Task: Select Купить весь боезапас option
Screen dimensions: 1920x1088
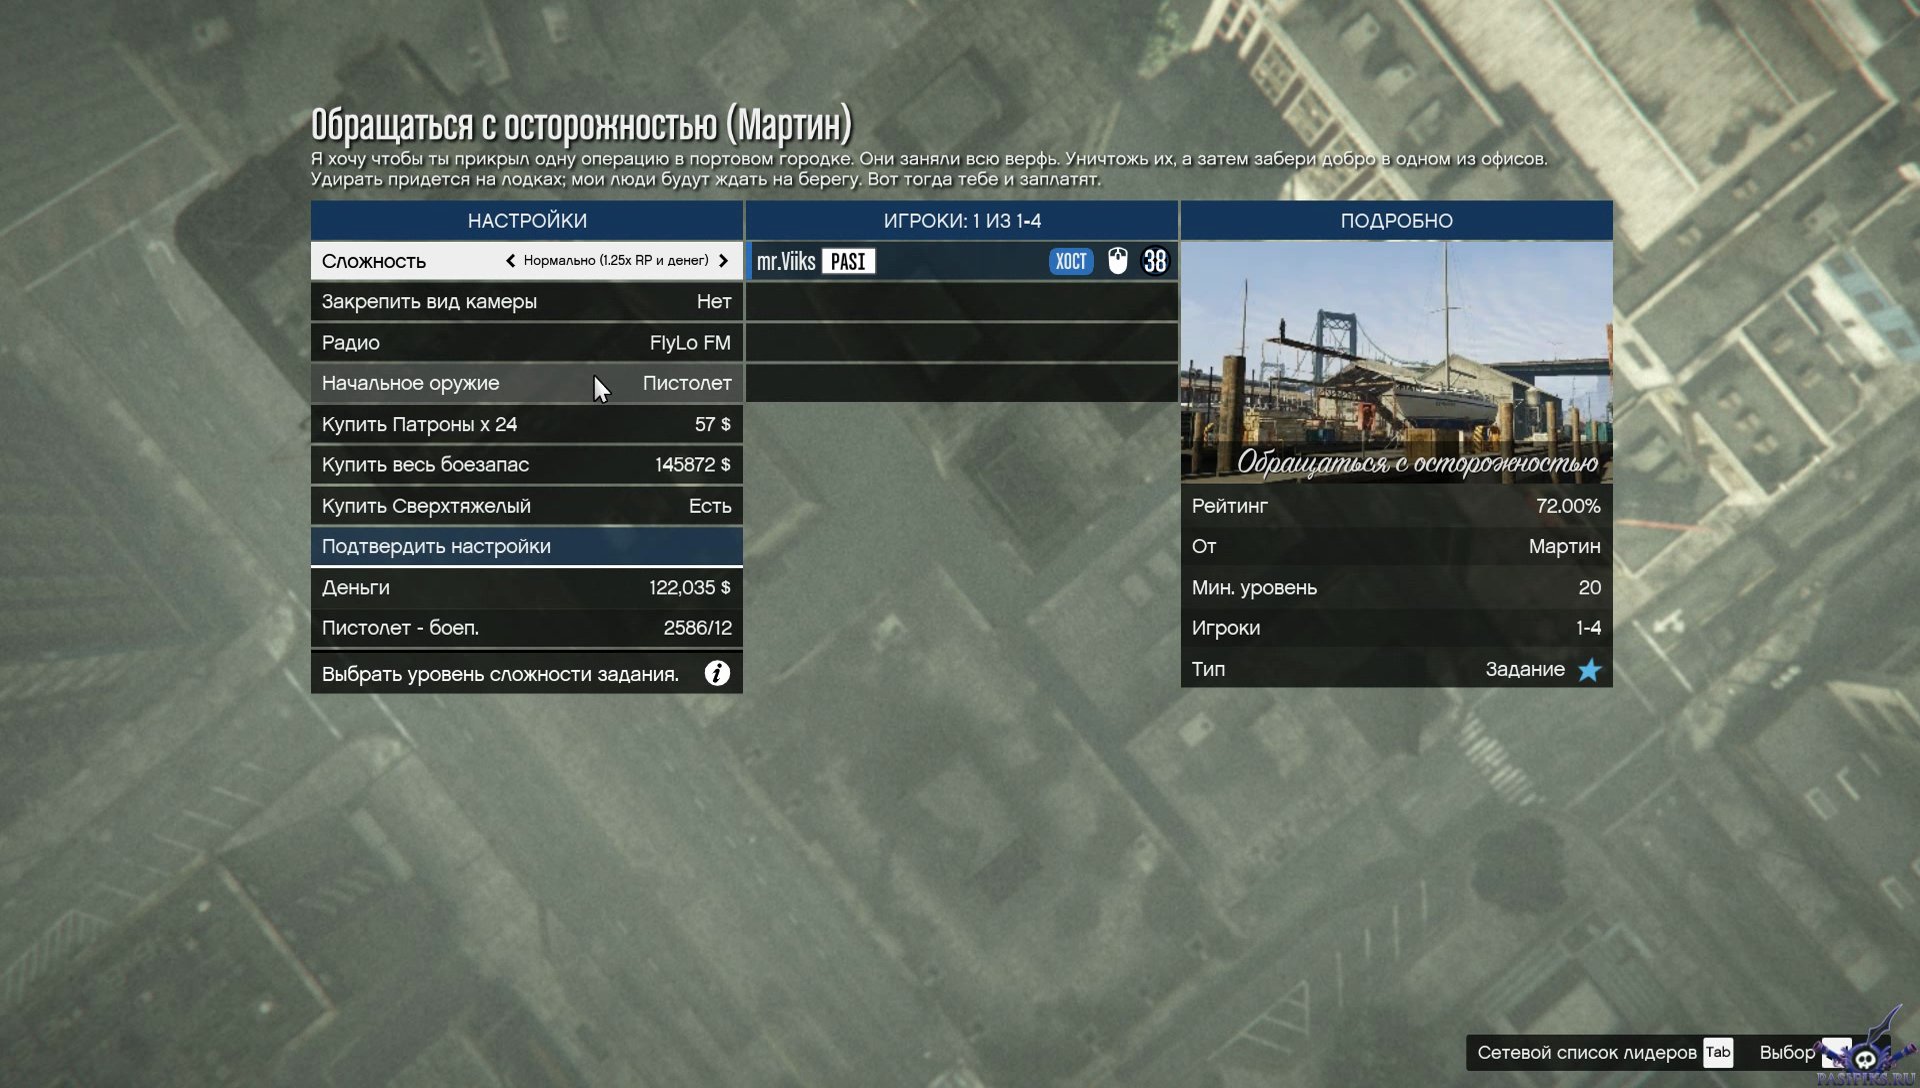Action: tap(527, 464)
